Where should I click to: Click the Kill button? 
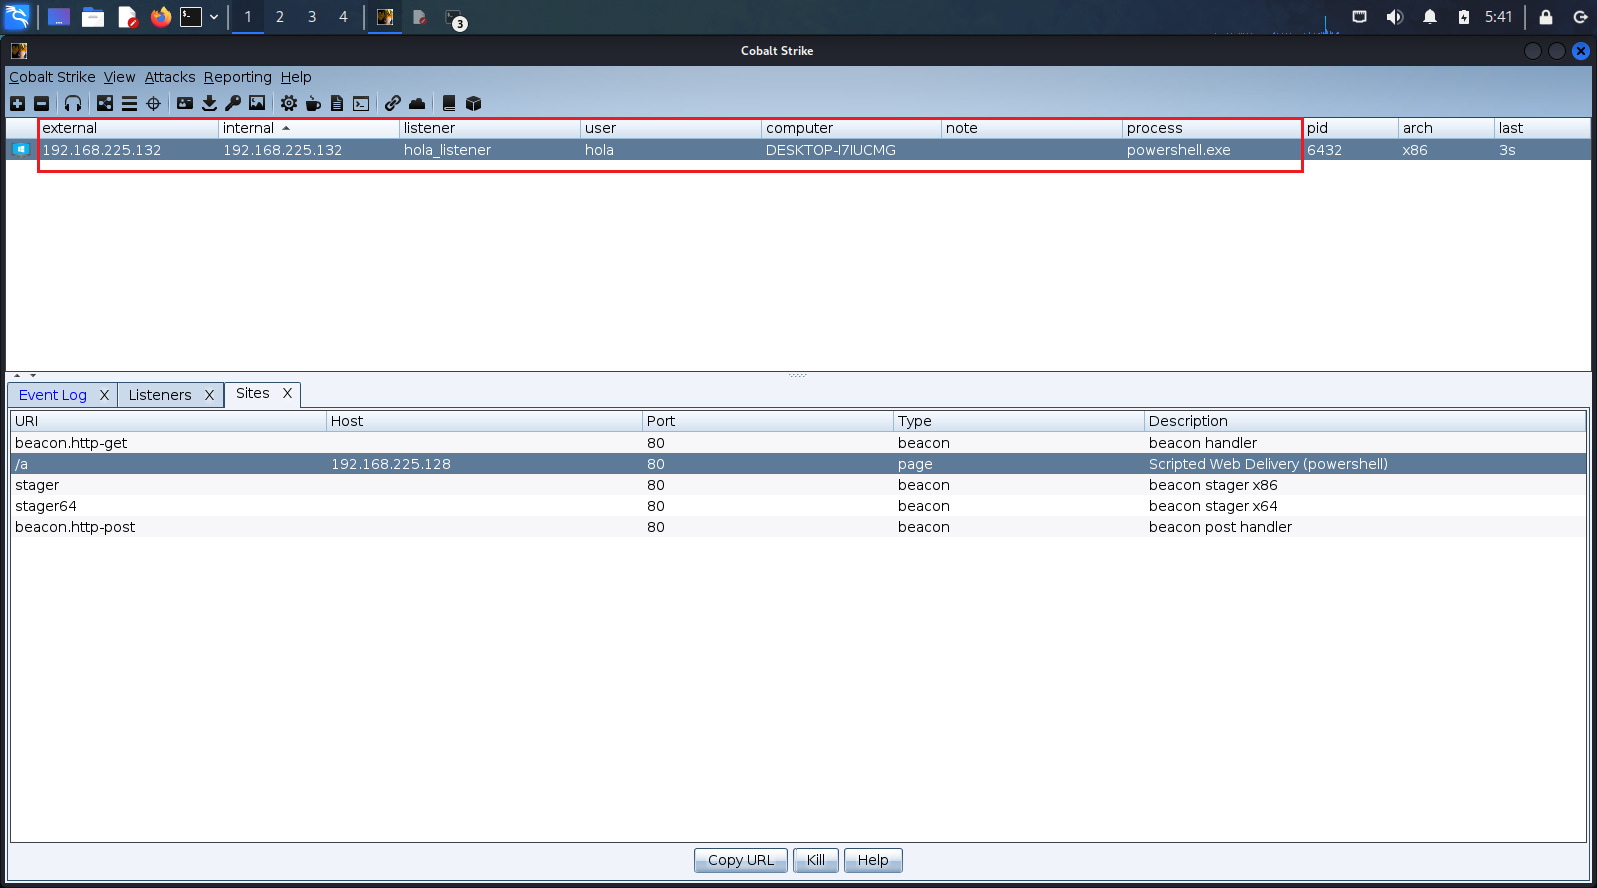(x=816, y=860)
